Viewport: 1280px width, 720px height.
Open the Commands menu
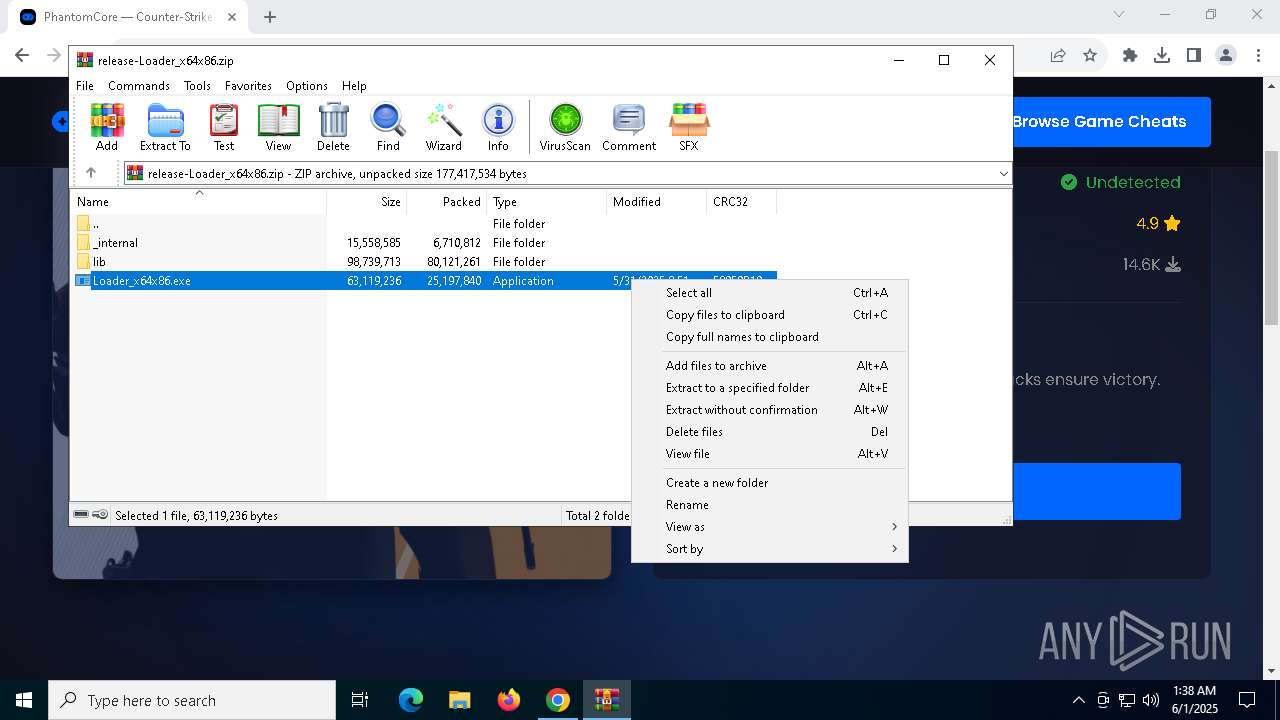point(139,86)
